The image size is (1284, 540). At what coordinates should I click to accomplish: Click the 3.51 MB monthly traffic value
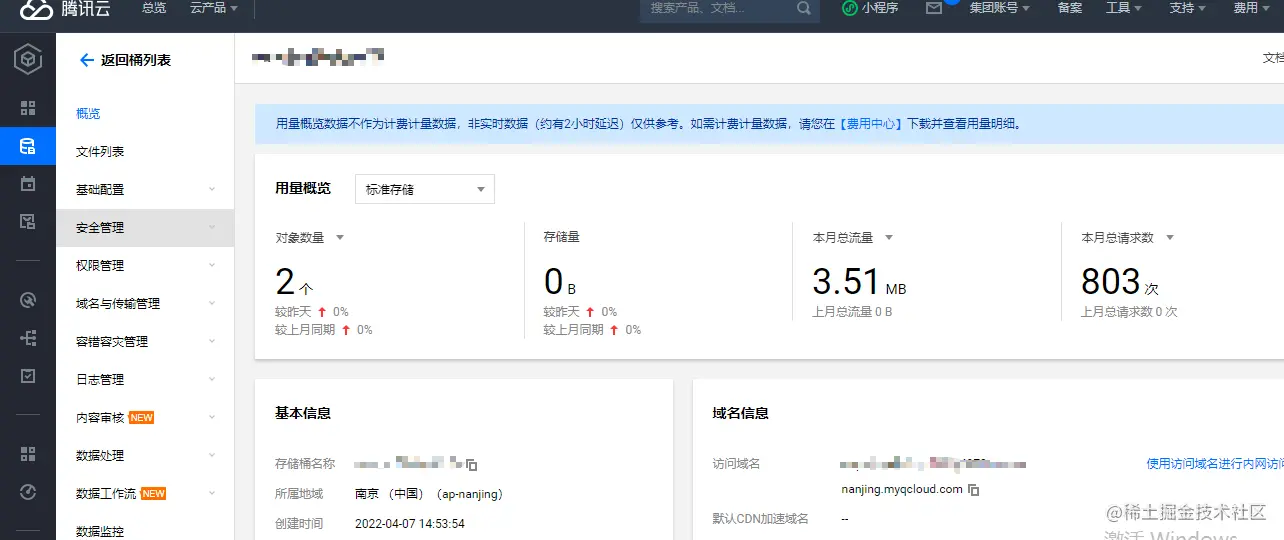pos(859,283)
